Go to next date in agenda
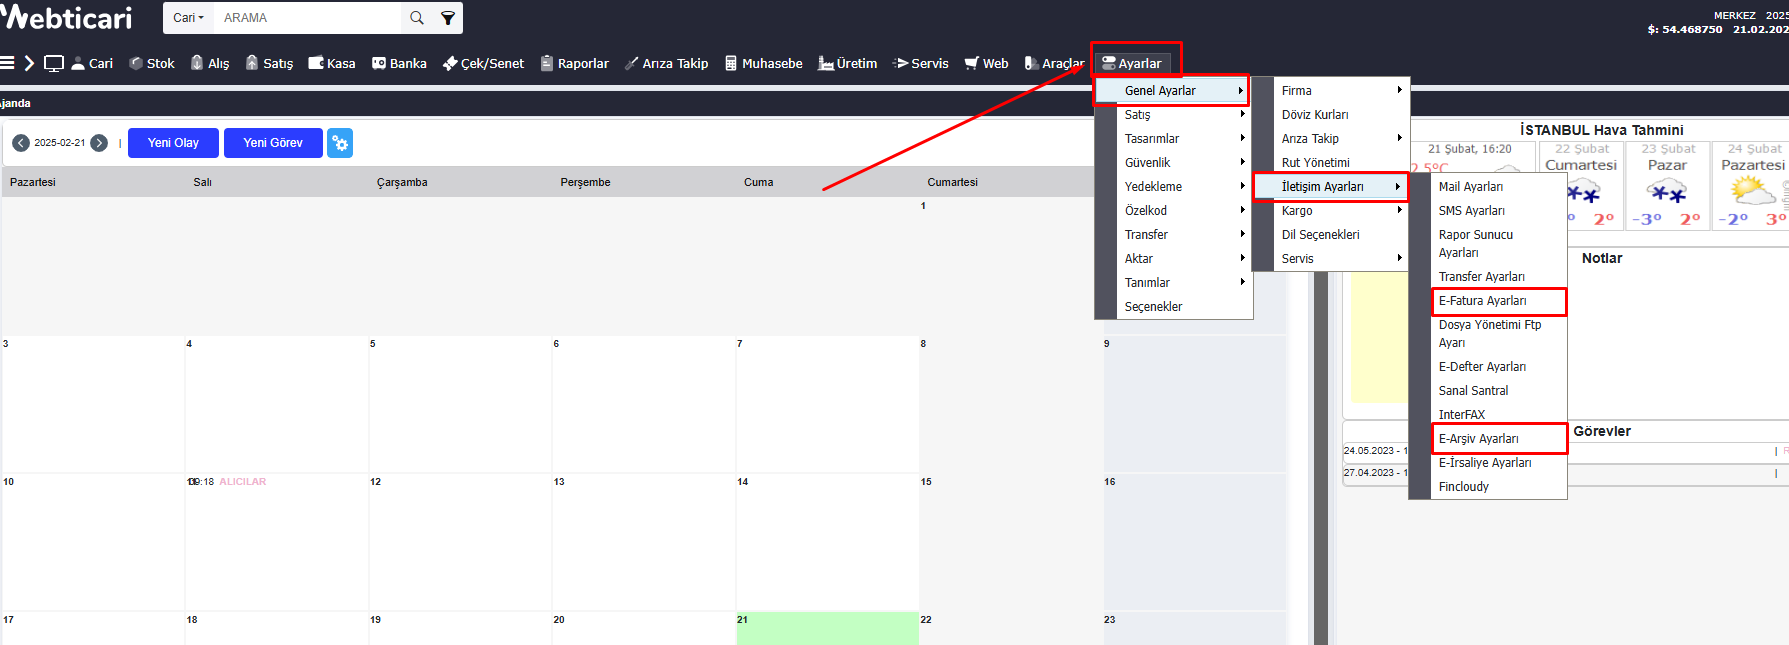 coord(99,143)
